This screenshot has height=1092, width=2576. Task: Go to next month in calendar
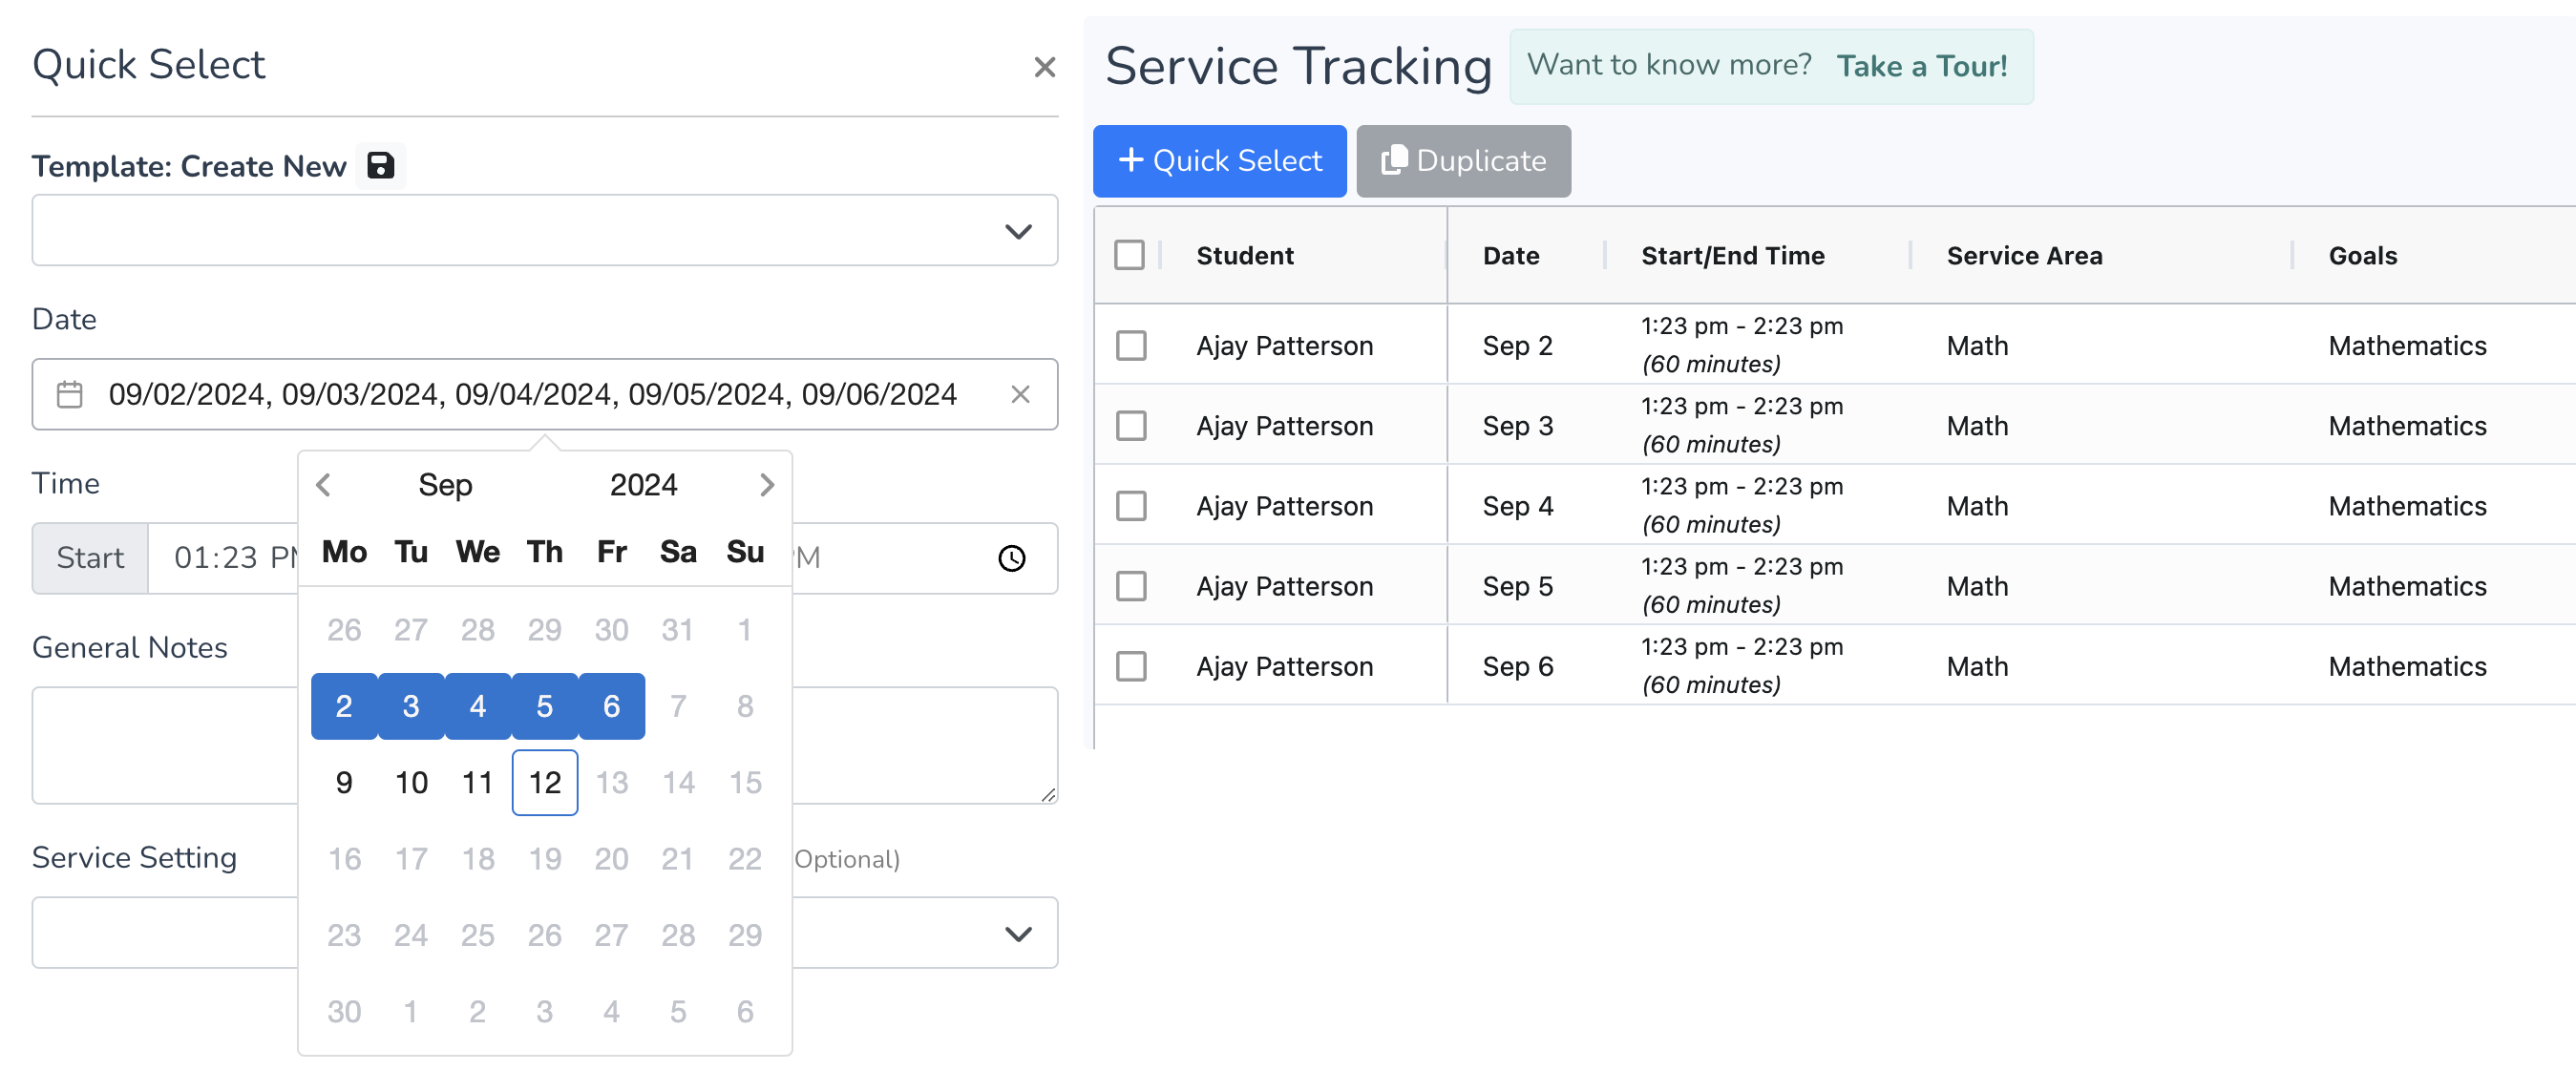click(x=766, y=485)
